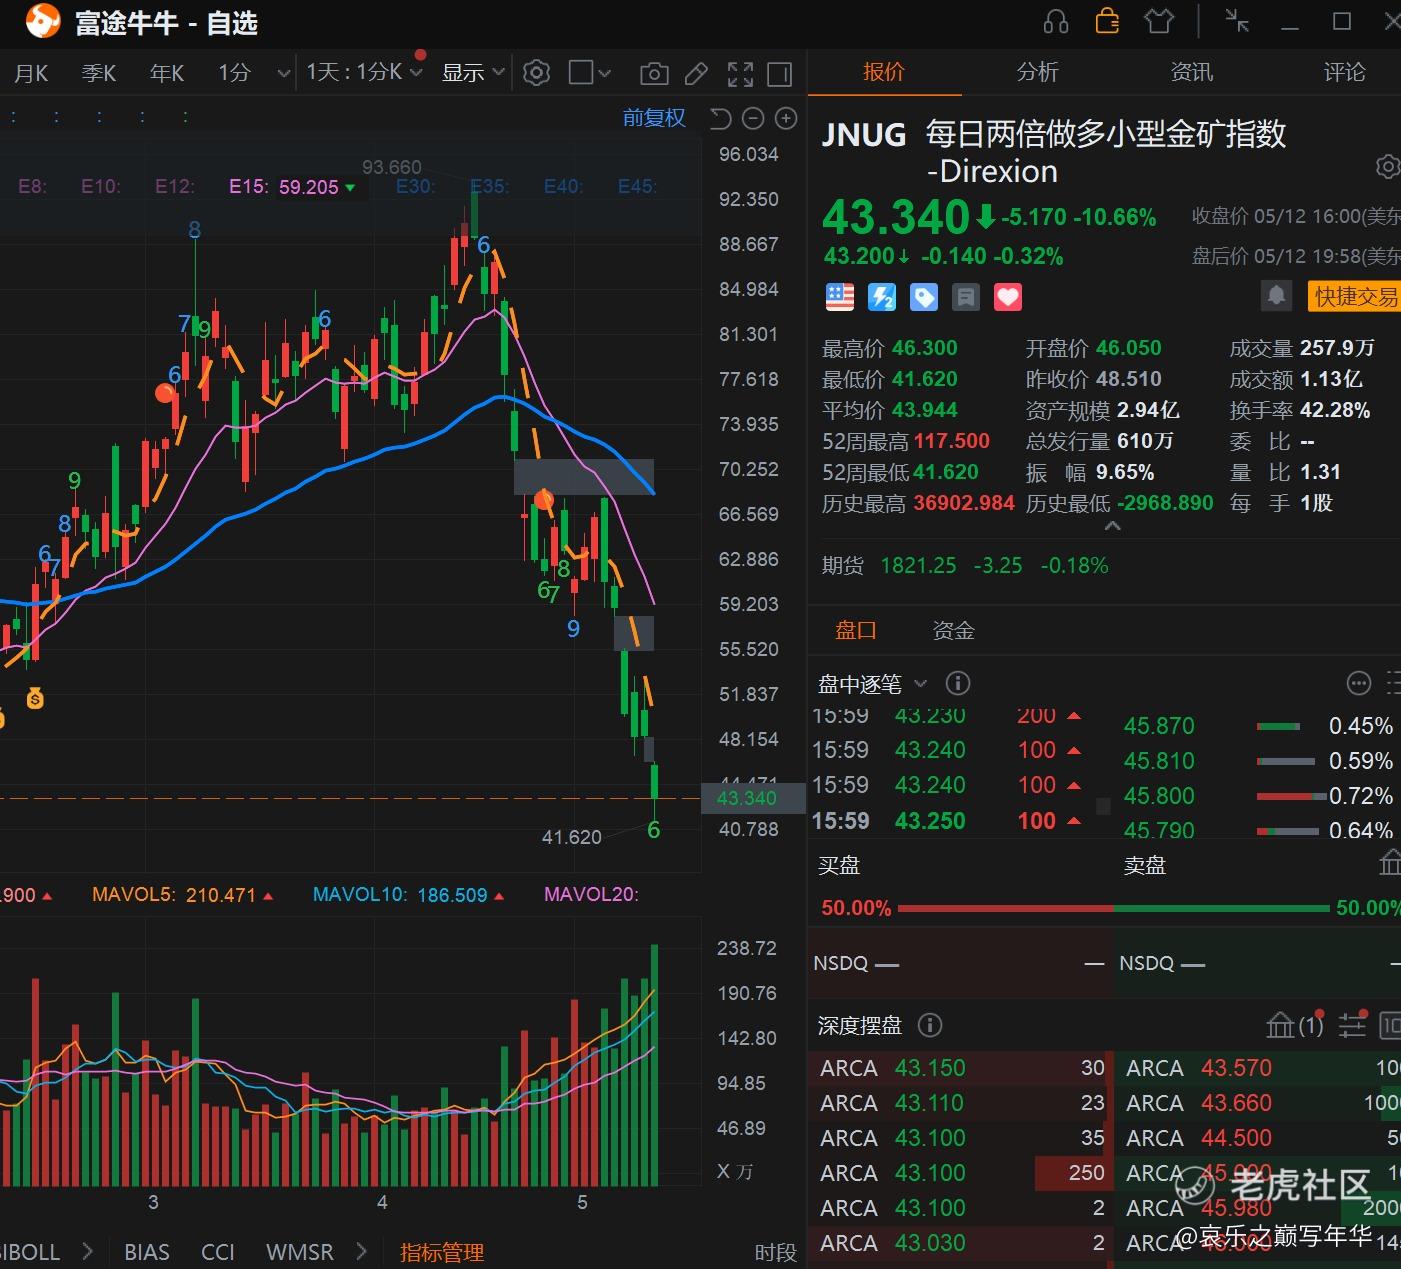Toggle the MAVOL10 186.509 indicator label
Screen dimensions: 1401x1269
coord(409,895)
